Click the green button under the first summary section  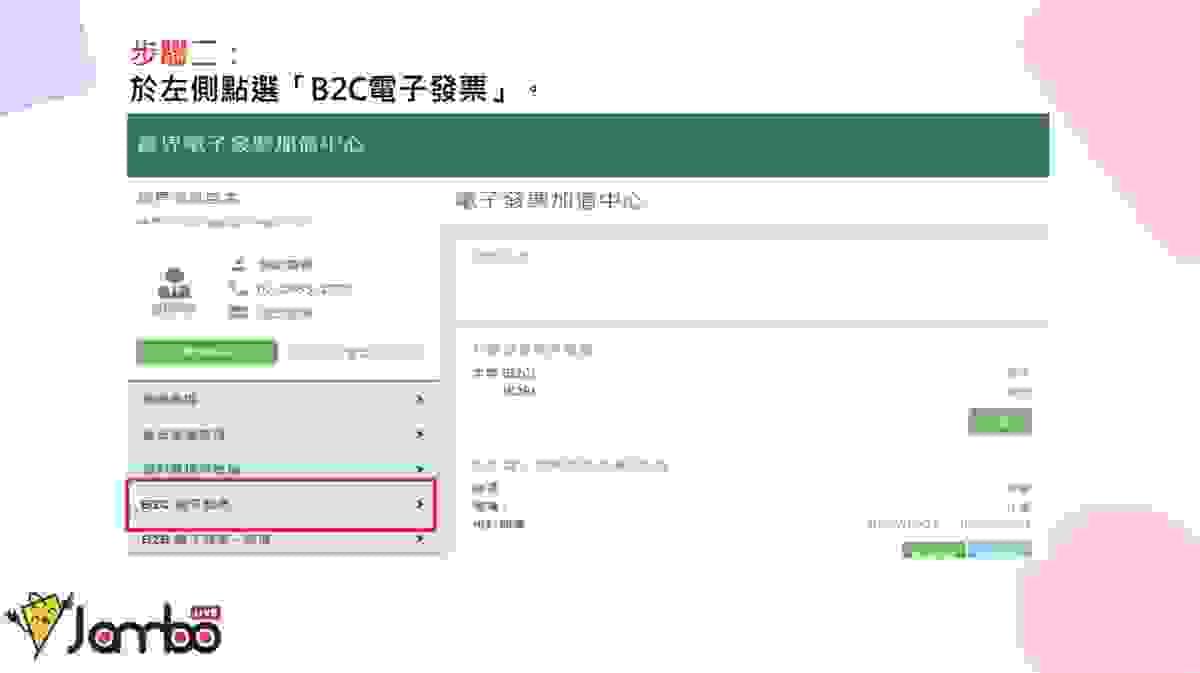[999, 421]
